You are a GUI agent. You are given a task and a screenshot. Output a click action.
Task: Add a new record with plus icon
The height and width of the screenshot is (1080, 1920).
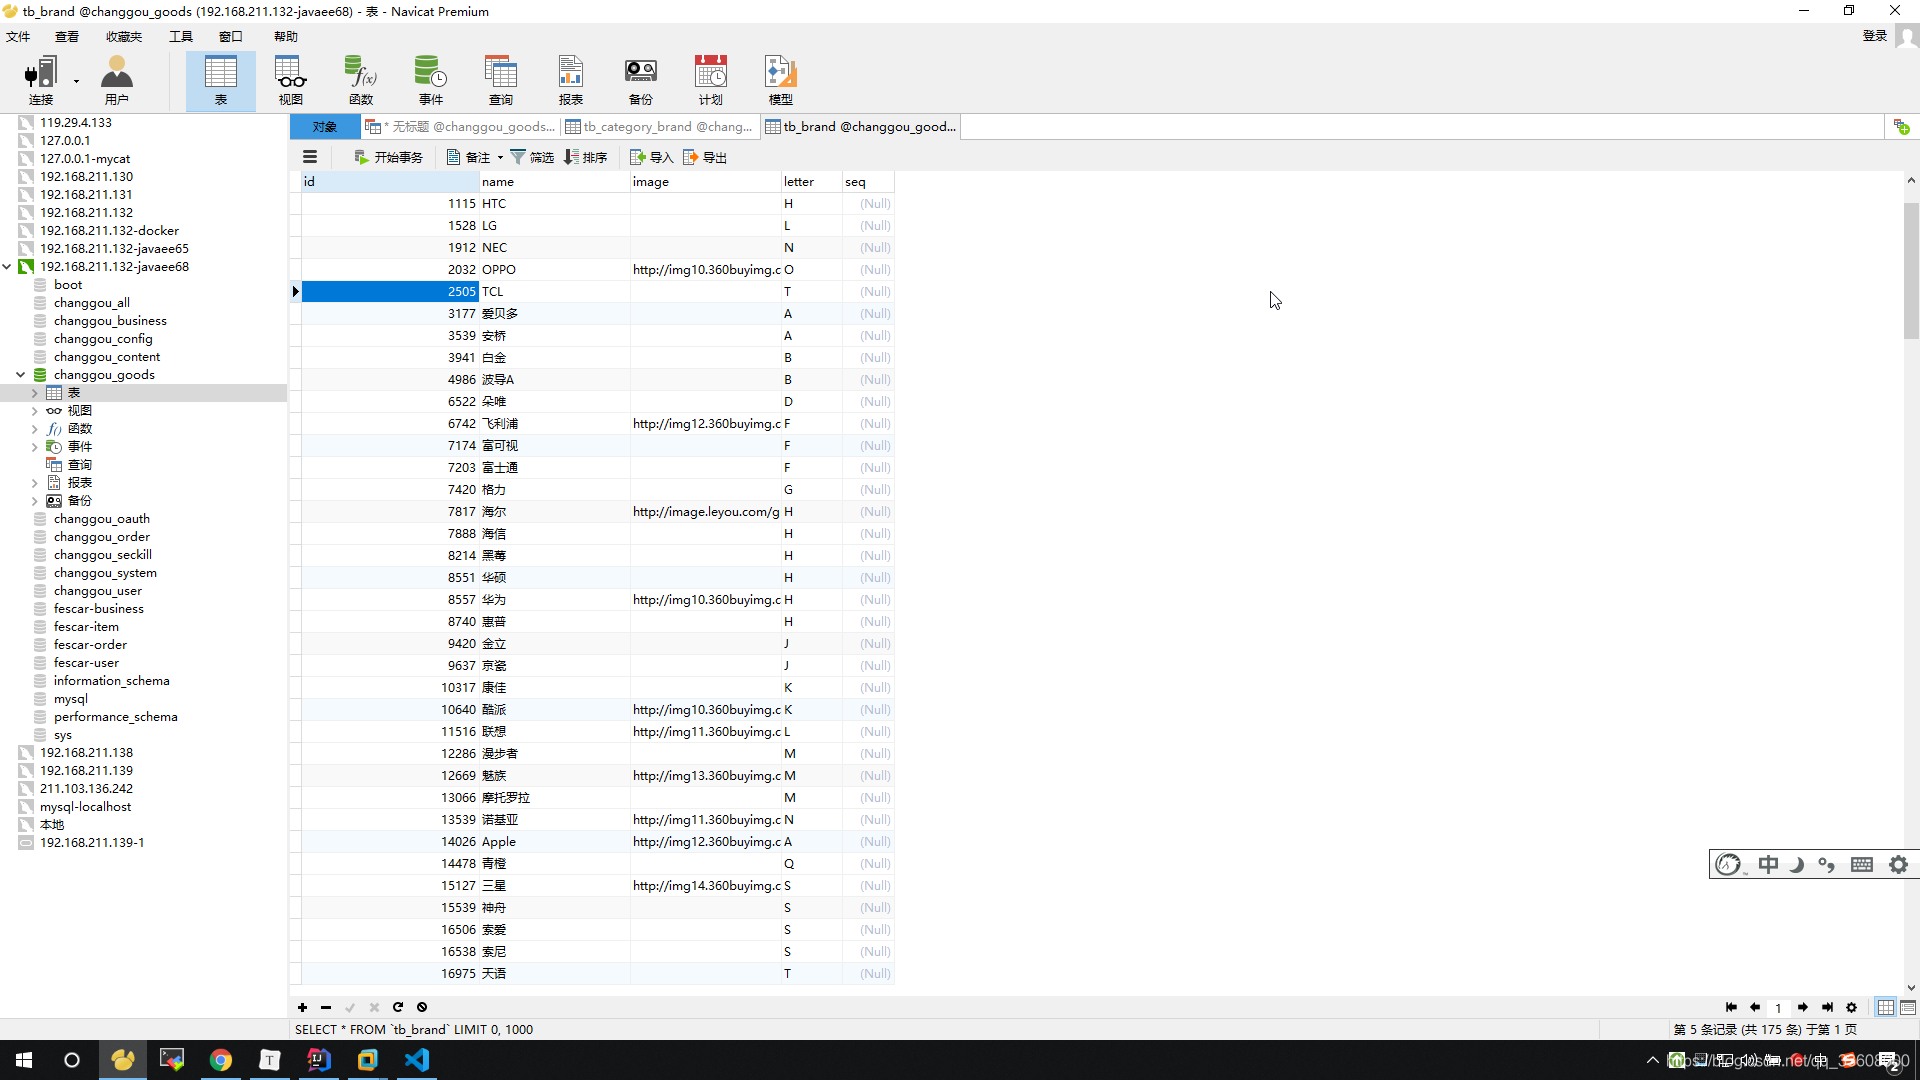click(x=302, y=1007)
